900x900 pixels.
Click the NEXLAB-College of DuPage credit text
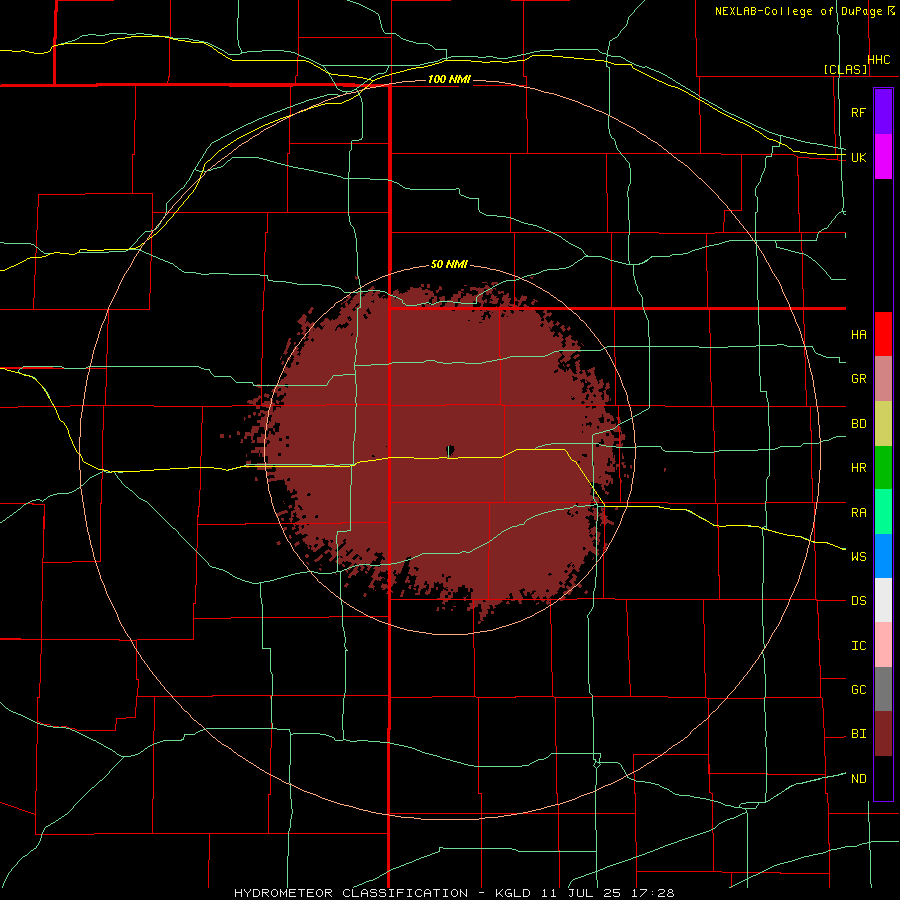pos(798,11)
